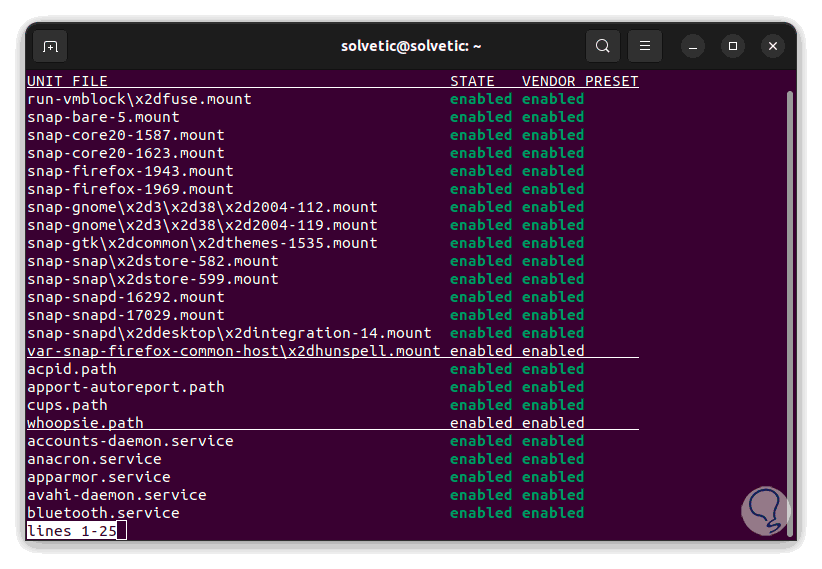Open the hamburger menu
Screen dimensions: 822x569
pyautogui.click(x=645, y=46)
